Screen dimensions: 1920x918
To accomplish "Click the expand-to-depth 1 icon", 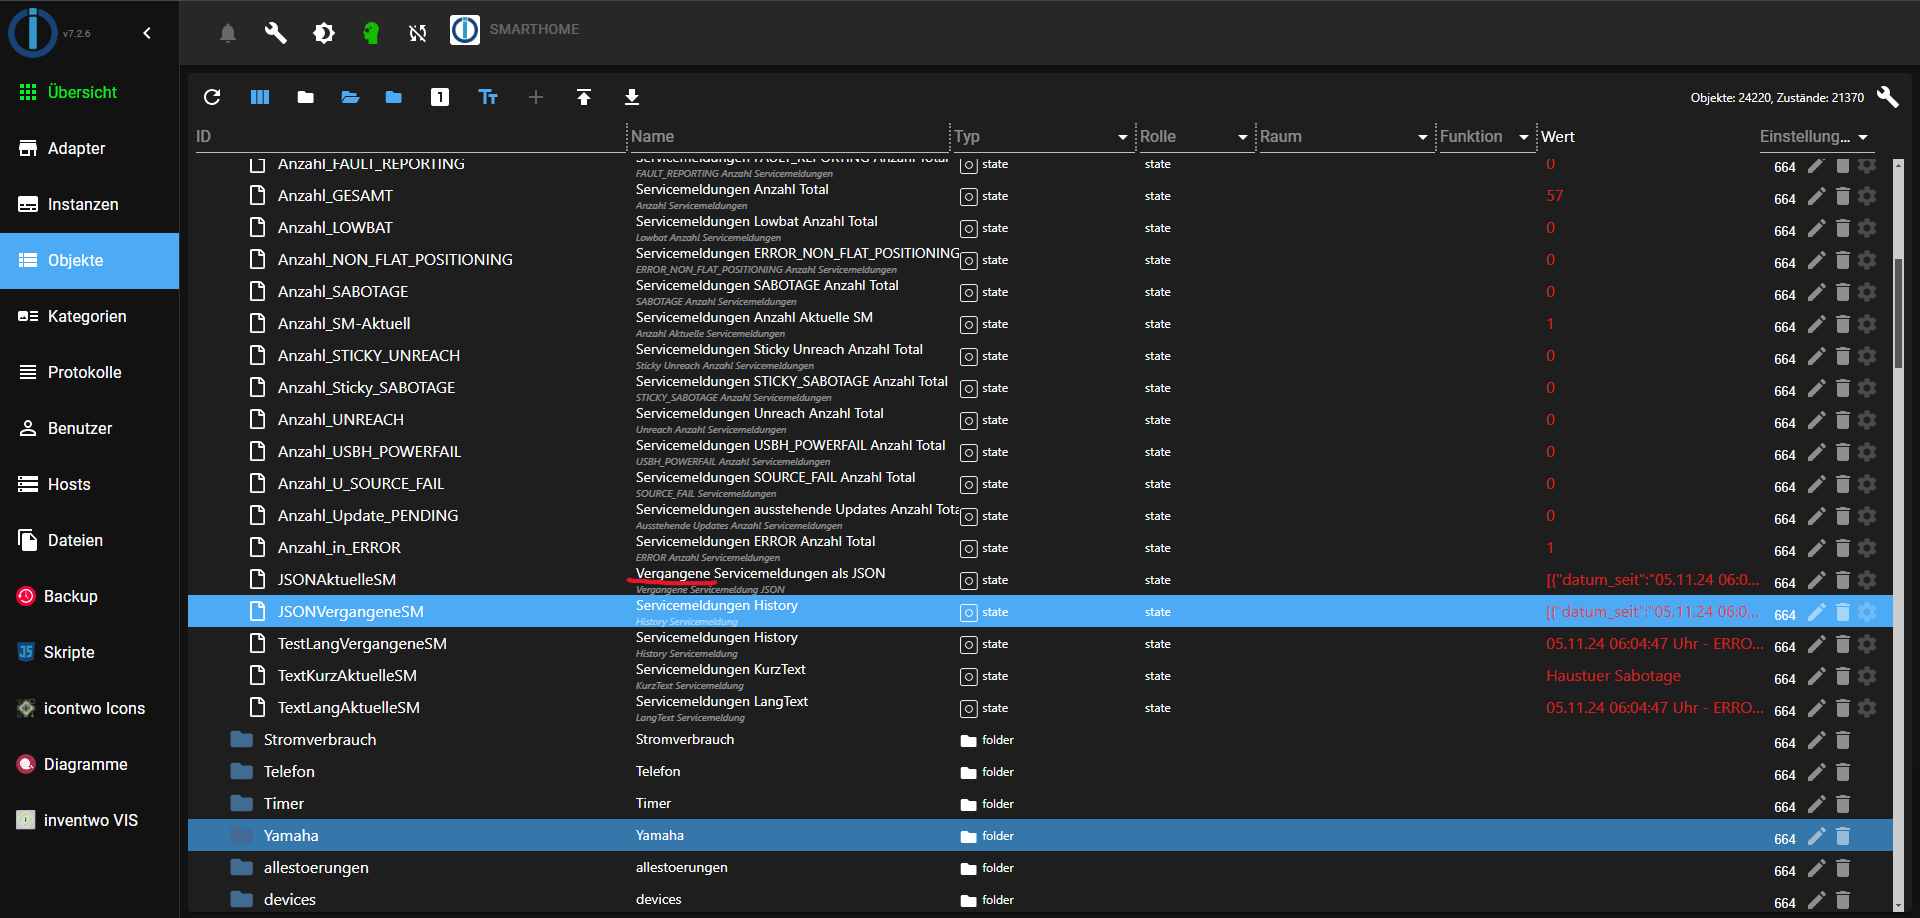I will coord(440,97).
